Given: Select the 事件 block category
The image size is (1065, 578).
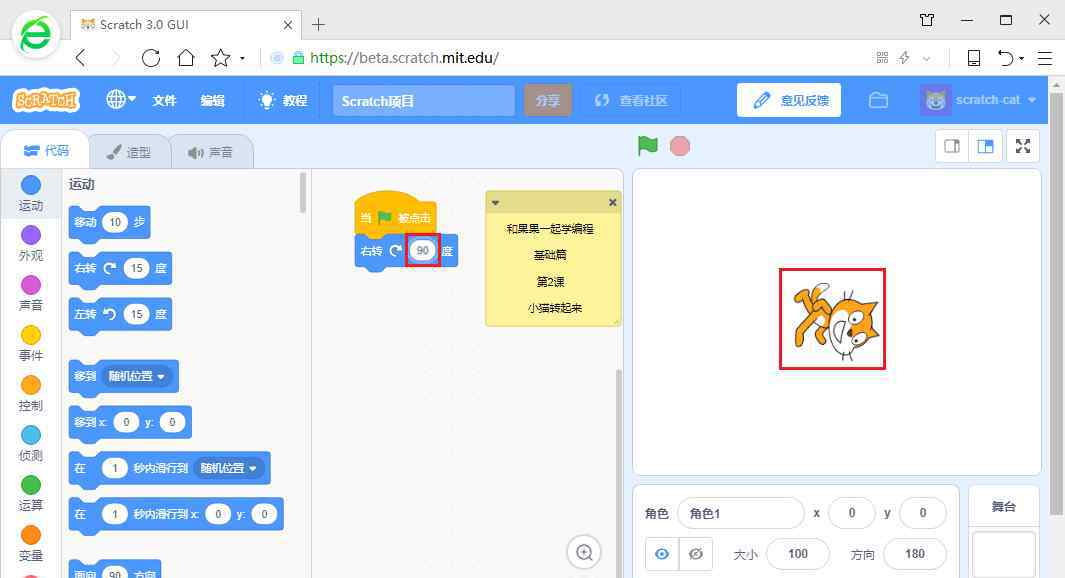Looking at the screenshot, I should (31, 344).
